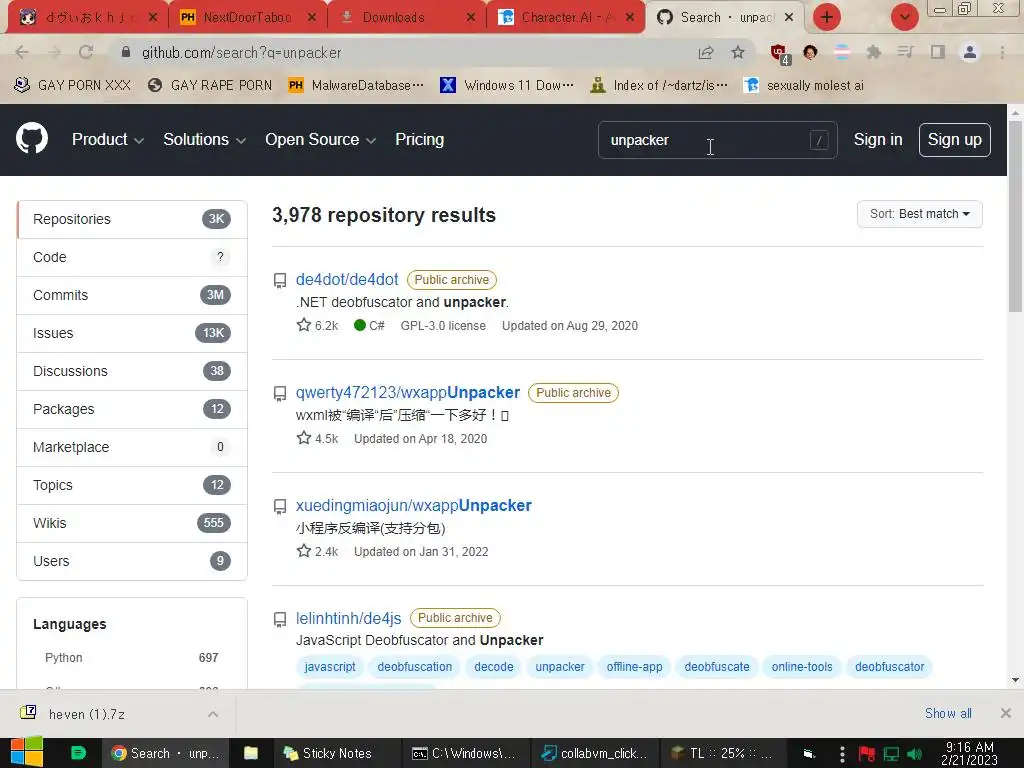Screen dimensions: 1024x768
Task: Open the Sort: Best match dropdown
Action: click(920, 214)
